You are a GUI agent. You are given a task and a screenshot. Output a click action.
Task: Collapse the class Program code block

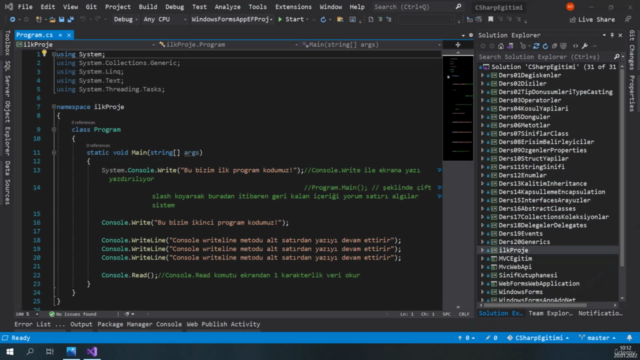click(x=54, y=130)
